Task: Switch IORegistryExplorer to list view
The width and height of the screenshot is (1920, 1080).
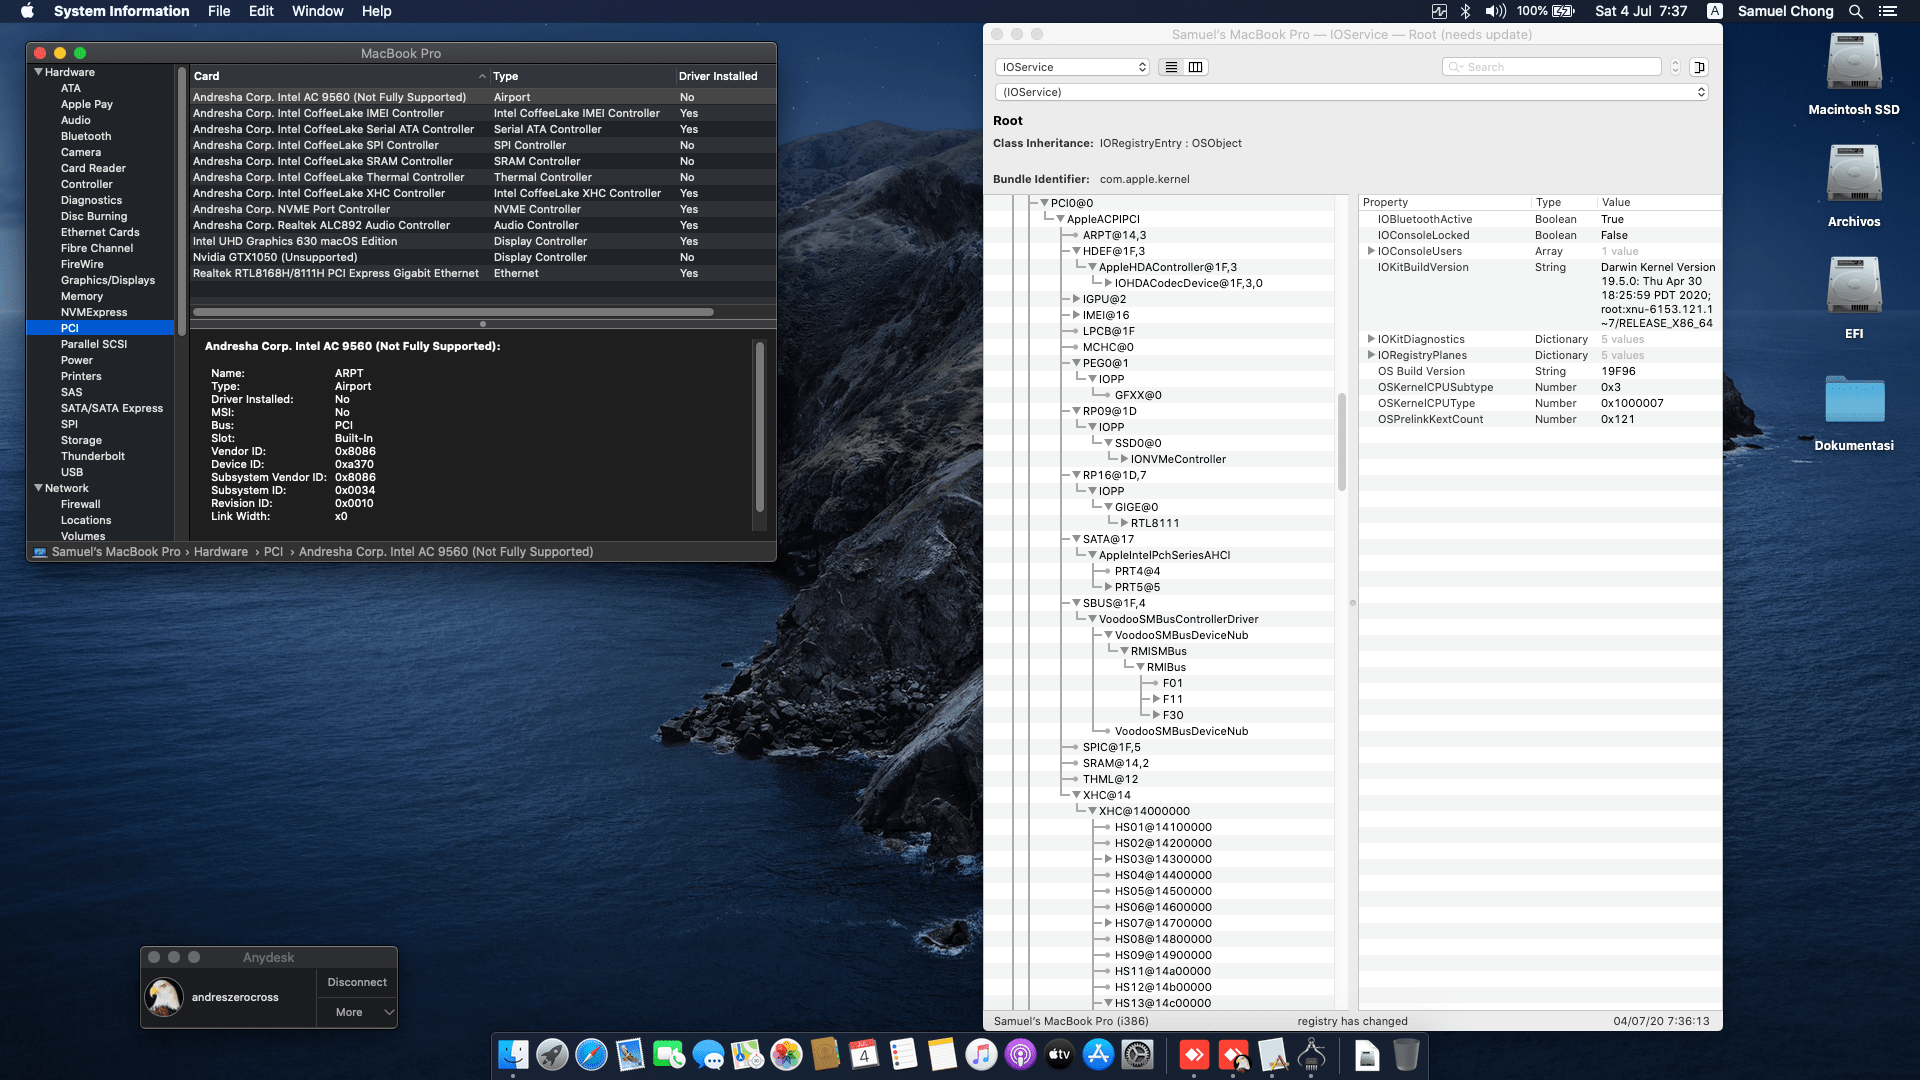Action: (x=1171, y=67)
